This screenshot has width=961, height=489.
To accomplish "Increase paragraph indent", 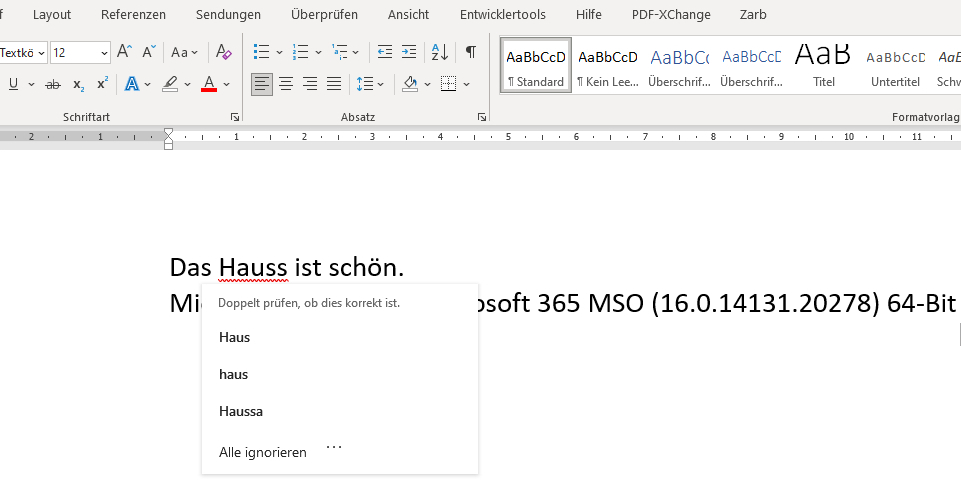I will 409,51.
